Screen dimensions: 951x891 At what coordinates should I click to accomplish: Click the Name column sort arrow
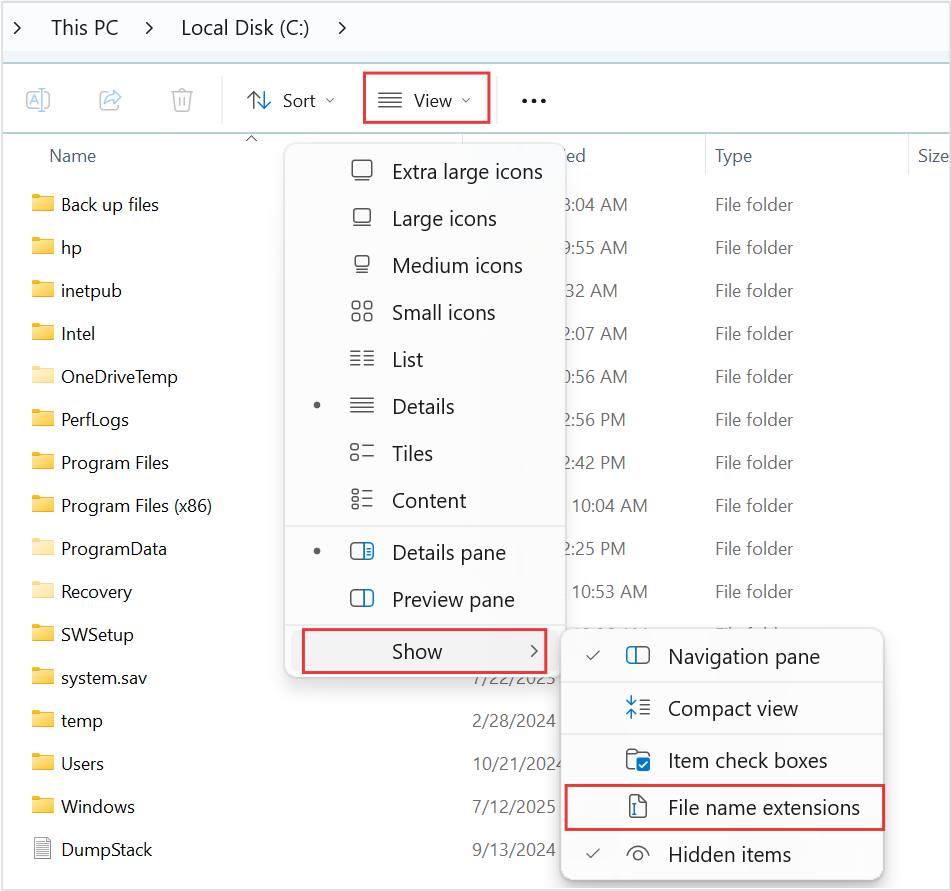[x=251, y=139]
